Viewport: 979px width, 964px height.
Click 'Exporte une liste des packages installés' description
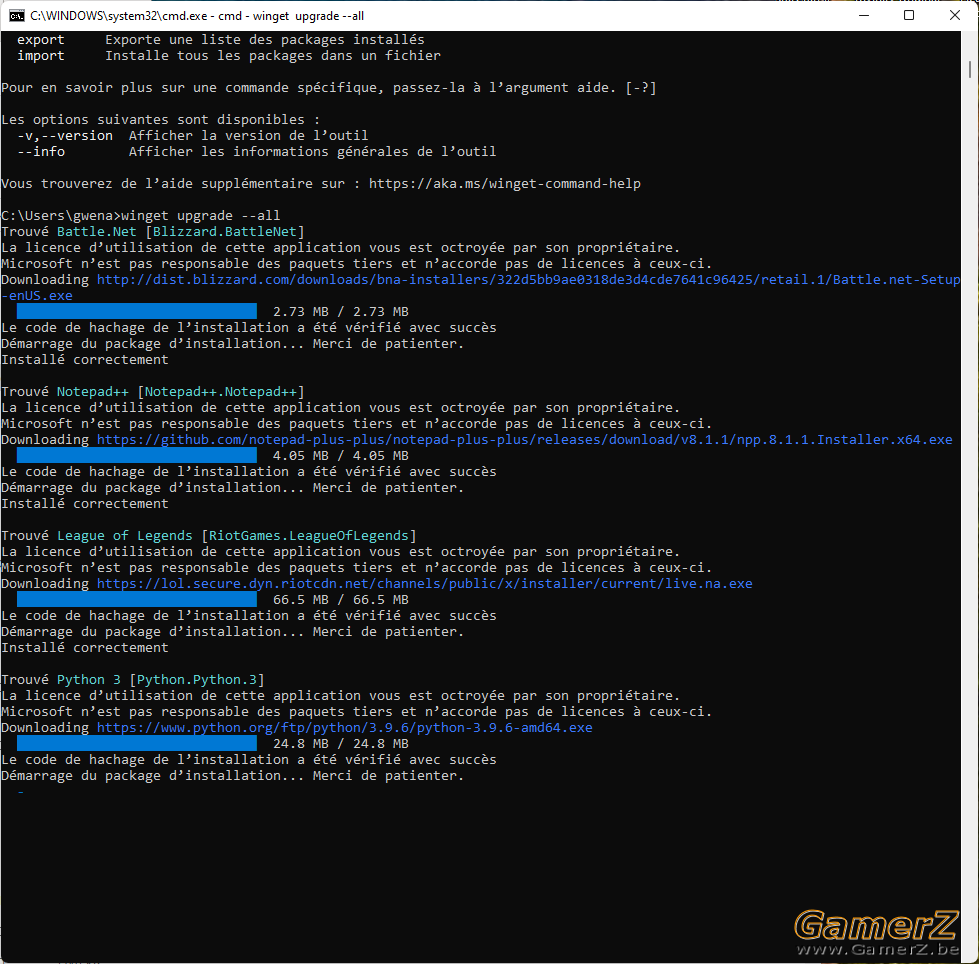coord(265,40)
